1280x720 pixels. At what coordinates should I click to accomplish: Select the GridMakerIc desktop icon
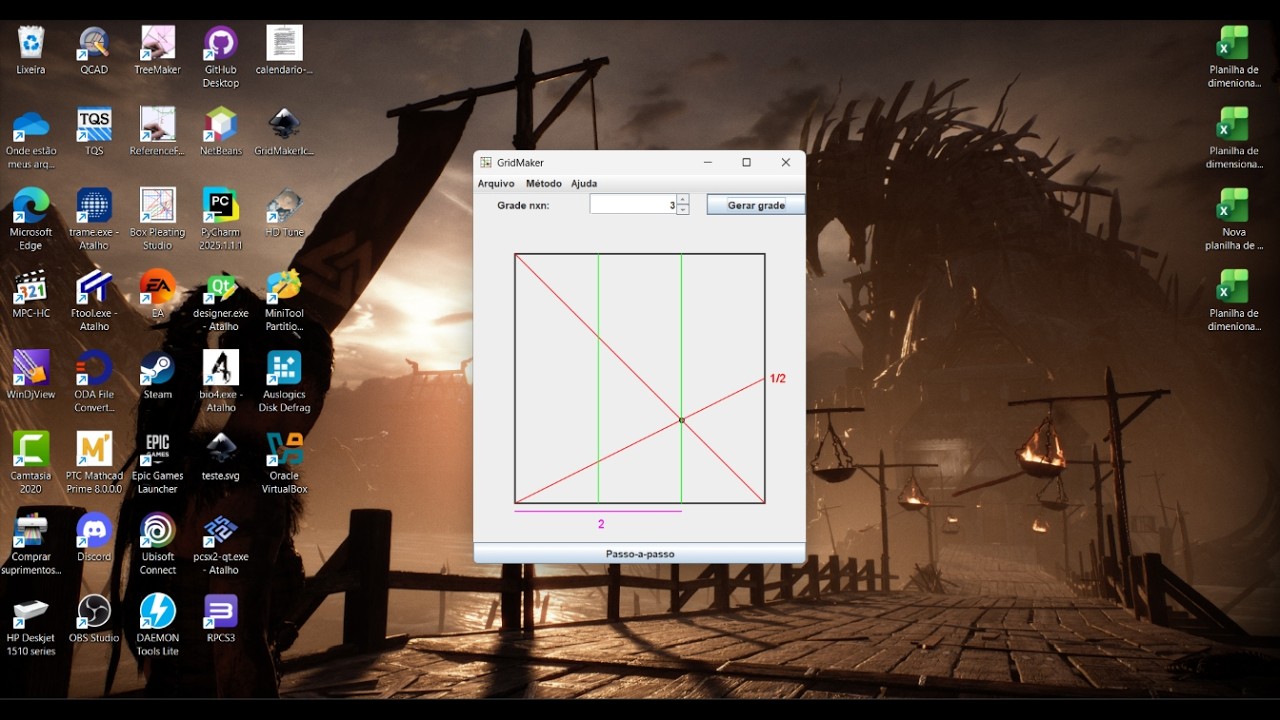click(x=284, y=131)
